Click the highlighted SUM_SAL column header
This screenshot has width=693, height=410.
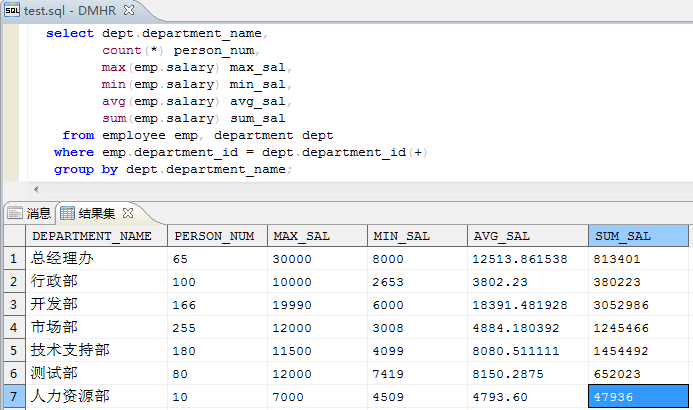tap(638, 236)
